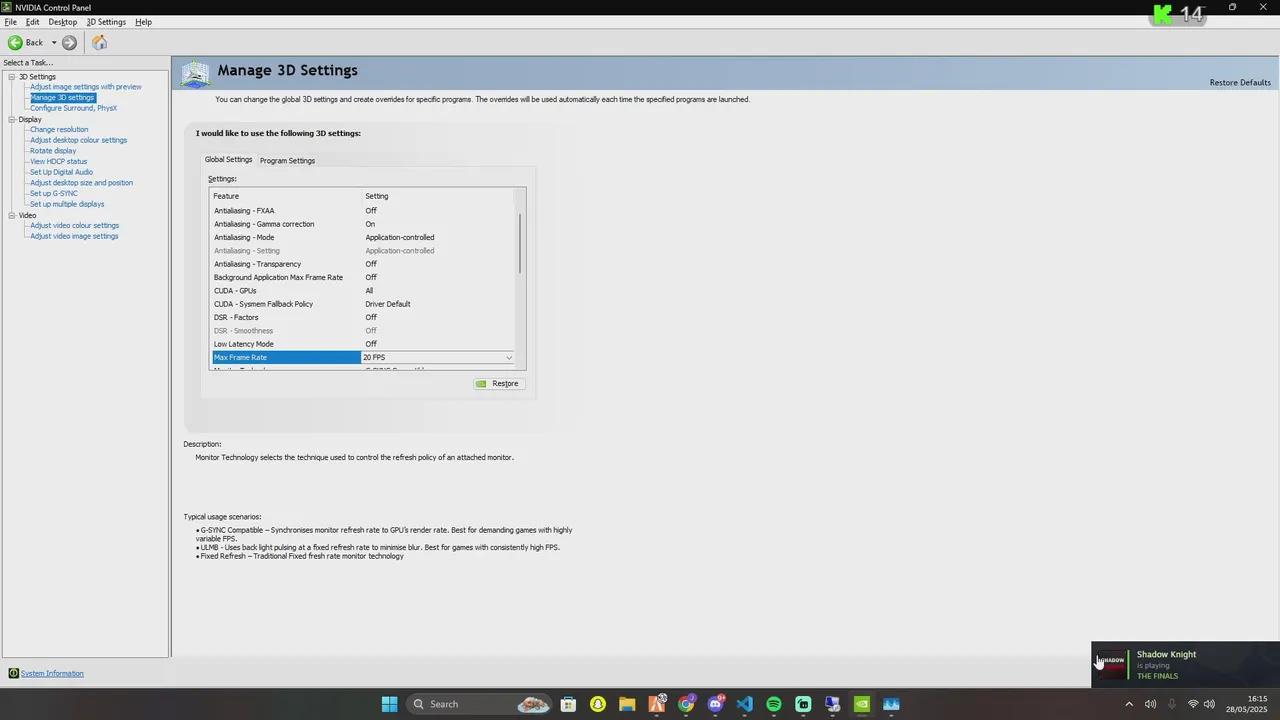
Task: Open the Back button history dropdown arrow
Action: 54,42
